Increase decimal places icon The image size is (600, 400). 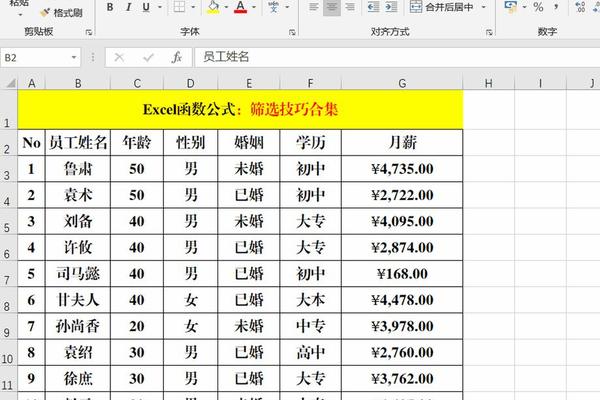coord(580,7)
